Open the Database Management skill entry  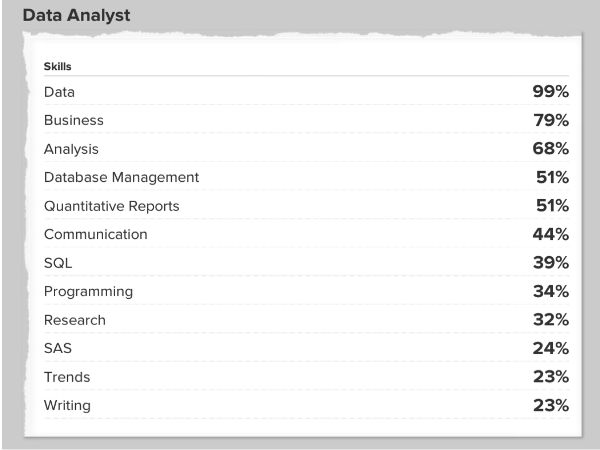click(x=121, y=177)
